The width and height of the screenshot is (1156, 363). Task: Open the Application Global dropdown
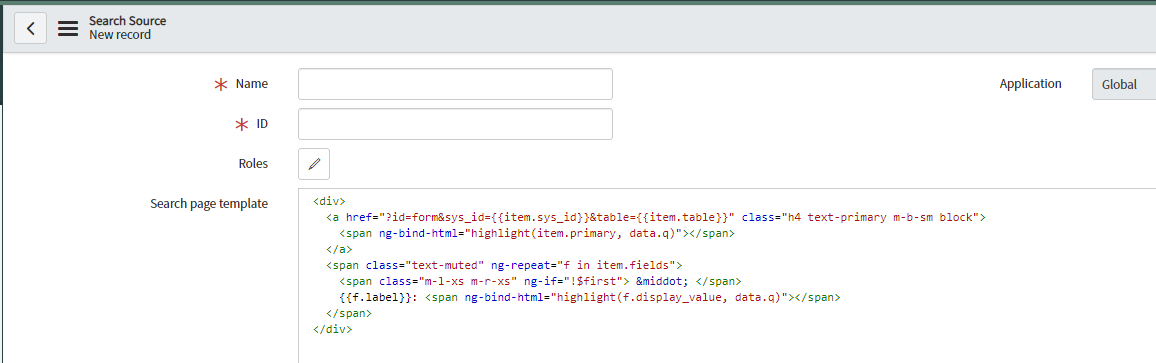1124,84
